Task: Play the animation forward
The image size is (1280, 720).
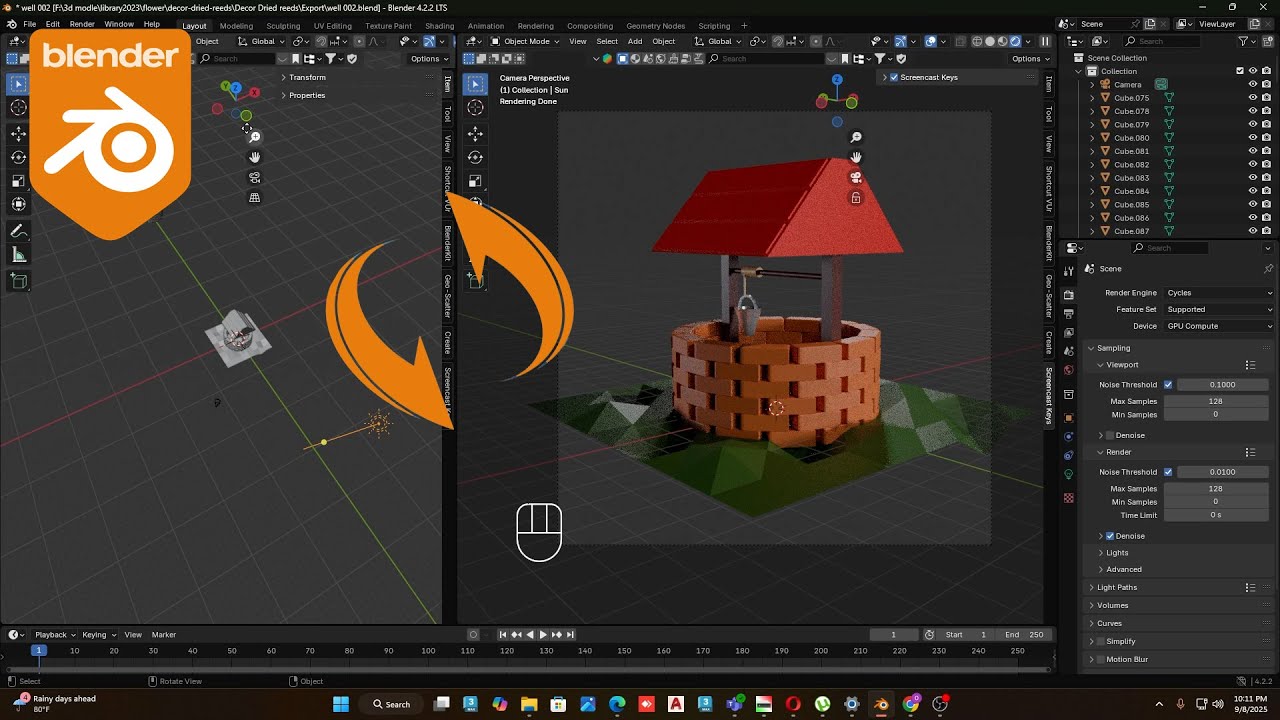Action: click(x=543, y=635)
